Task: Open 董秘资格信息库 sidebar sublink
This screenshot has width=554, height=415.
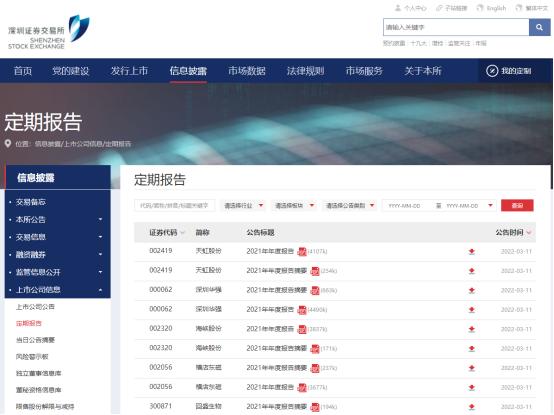Action: (39, 390)
